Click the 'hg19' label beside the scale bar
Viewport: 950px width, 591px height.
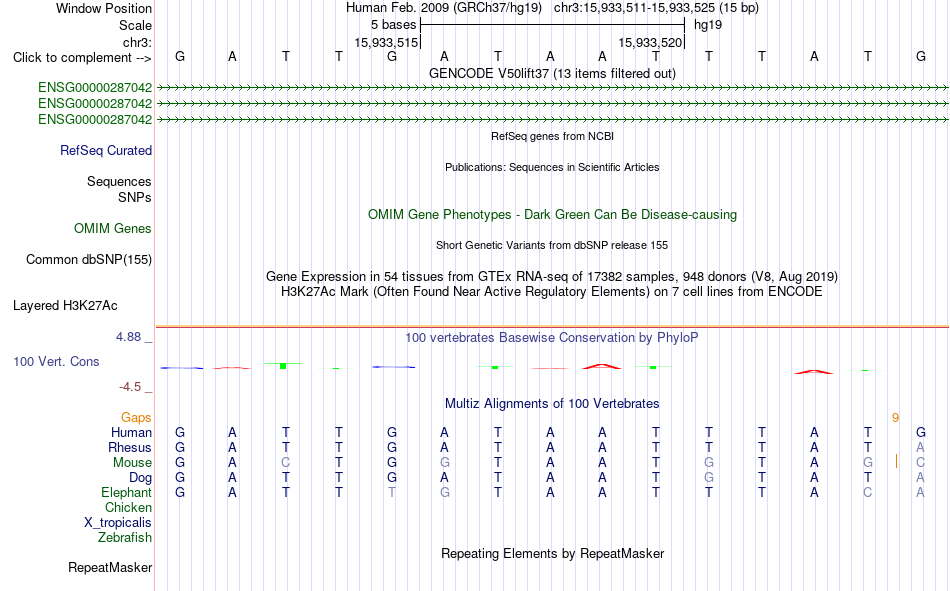click(x=708, y=25)
